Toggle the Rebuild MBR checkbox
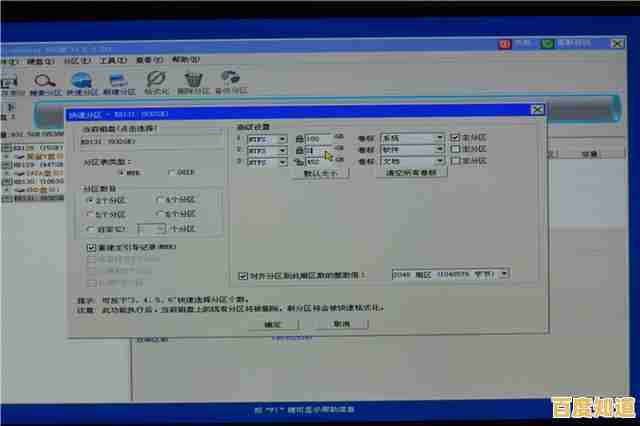 [x=92, y=246]
